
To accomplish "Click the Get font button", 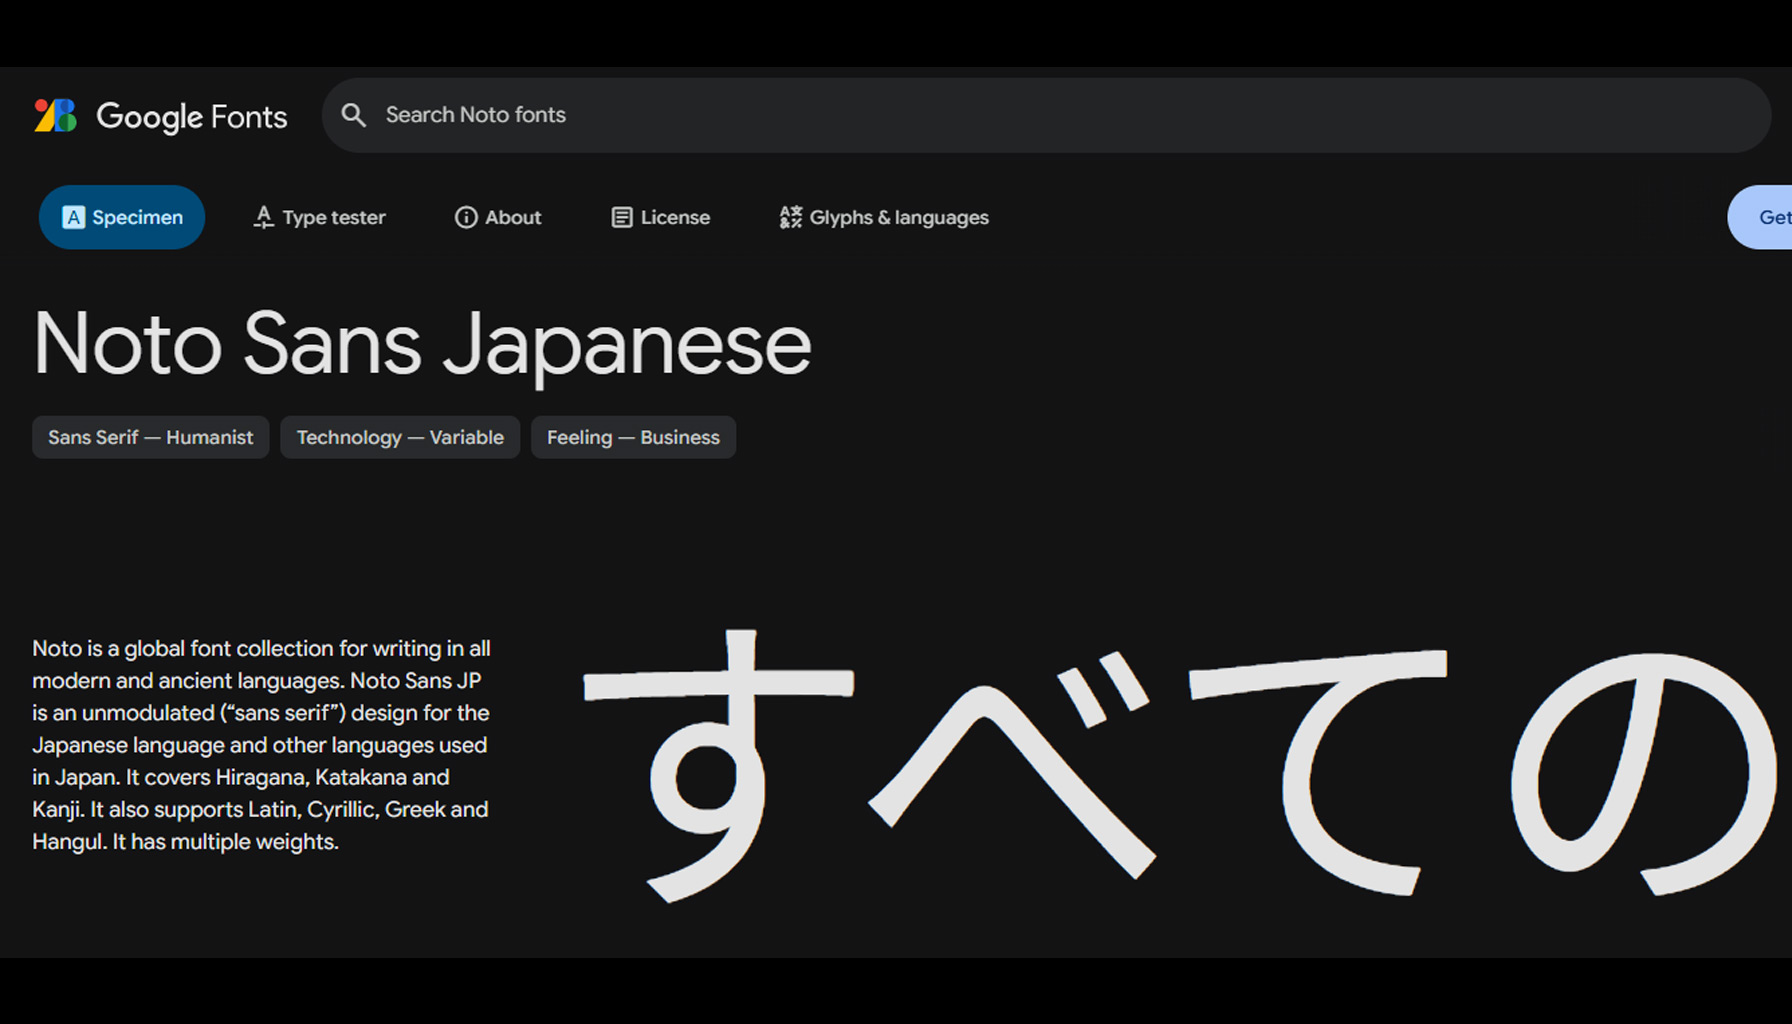I will click(1760, 217).
